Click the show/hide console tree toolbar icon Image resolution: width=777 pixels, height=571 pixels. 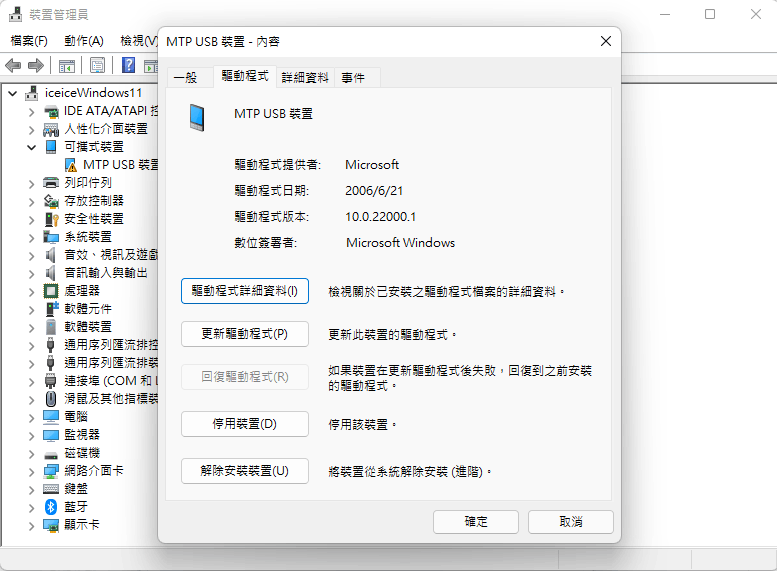67,65
